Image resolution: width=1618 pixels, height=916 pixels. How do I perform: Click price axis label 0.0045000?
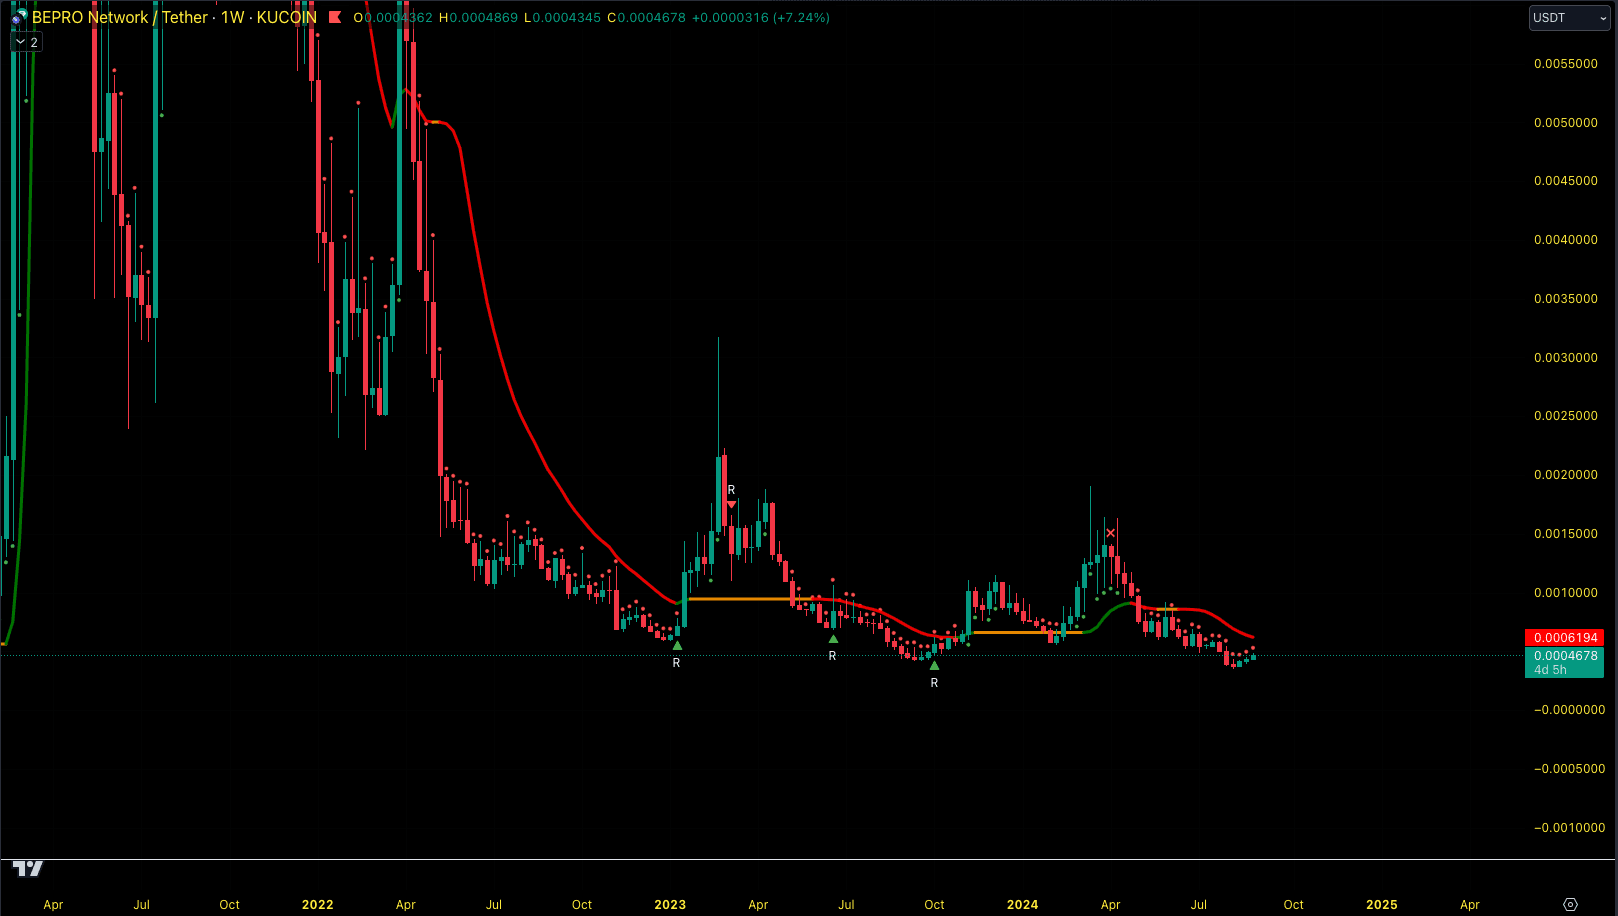(x=1566, y=180)
